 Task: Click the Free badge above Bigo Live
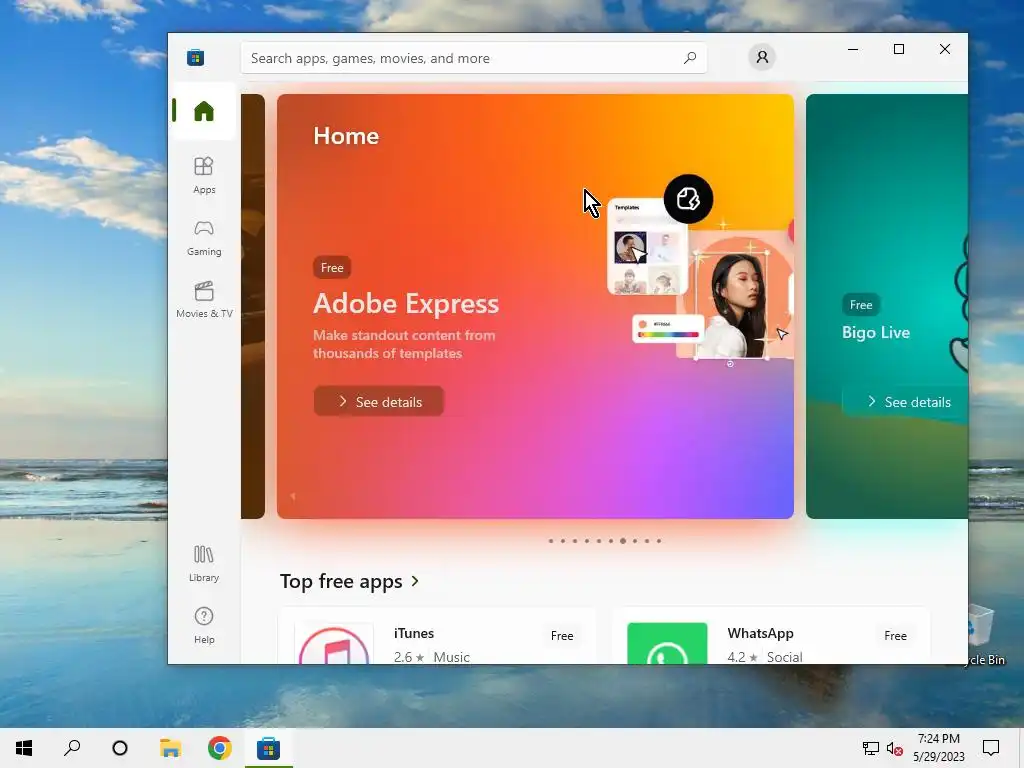[x=861, y=305]
